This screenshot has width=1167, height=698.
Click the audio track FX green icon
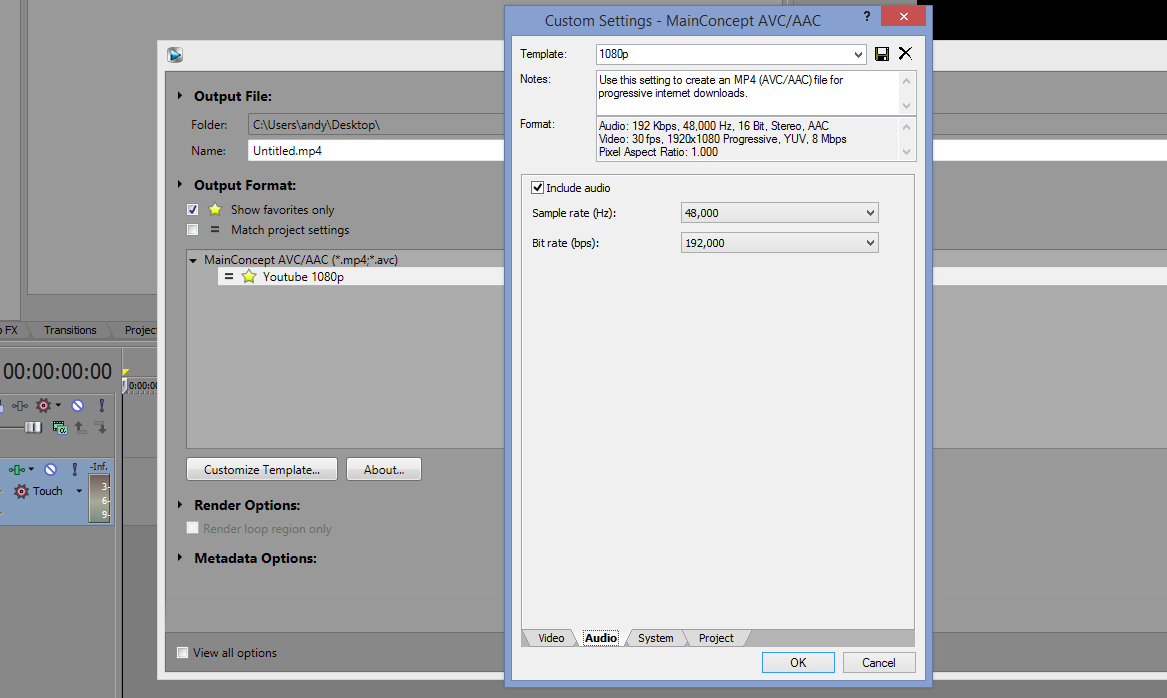[x=16, y=470]
